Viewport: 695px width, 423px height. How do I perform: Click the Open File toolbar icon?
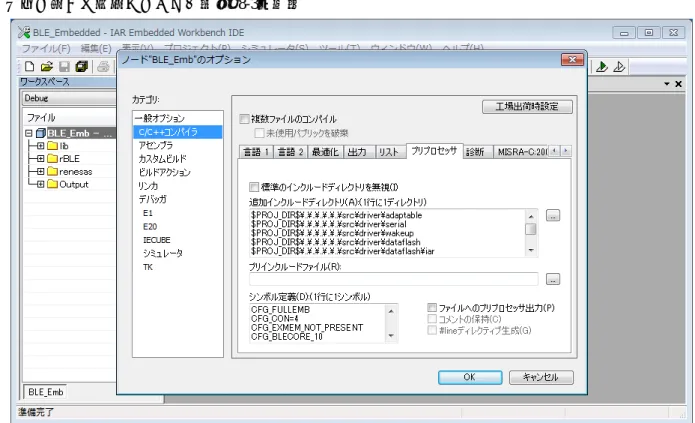(47, 67)
